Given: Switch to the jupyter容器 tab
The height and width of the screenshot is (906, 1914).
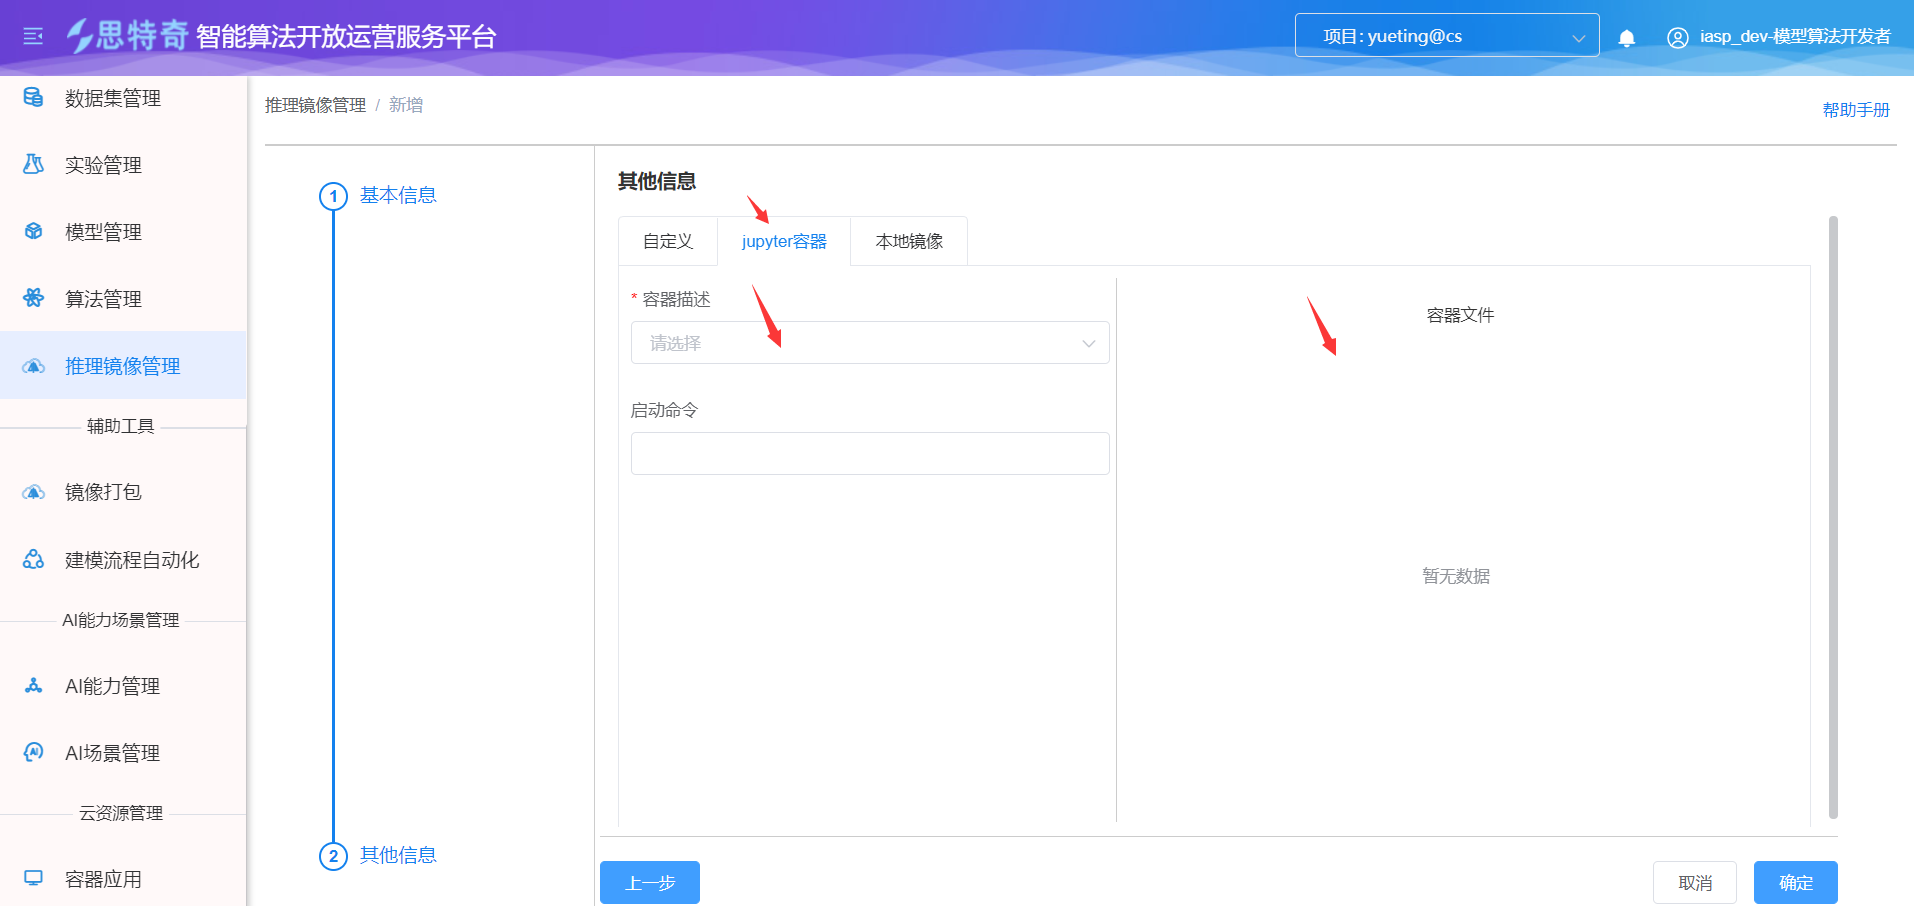Looking at the screenshot, I should click(x=784, y=241).
